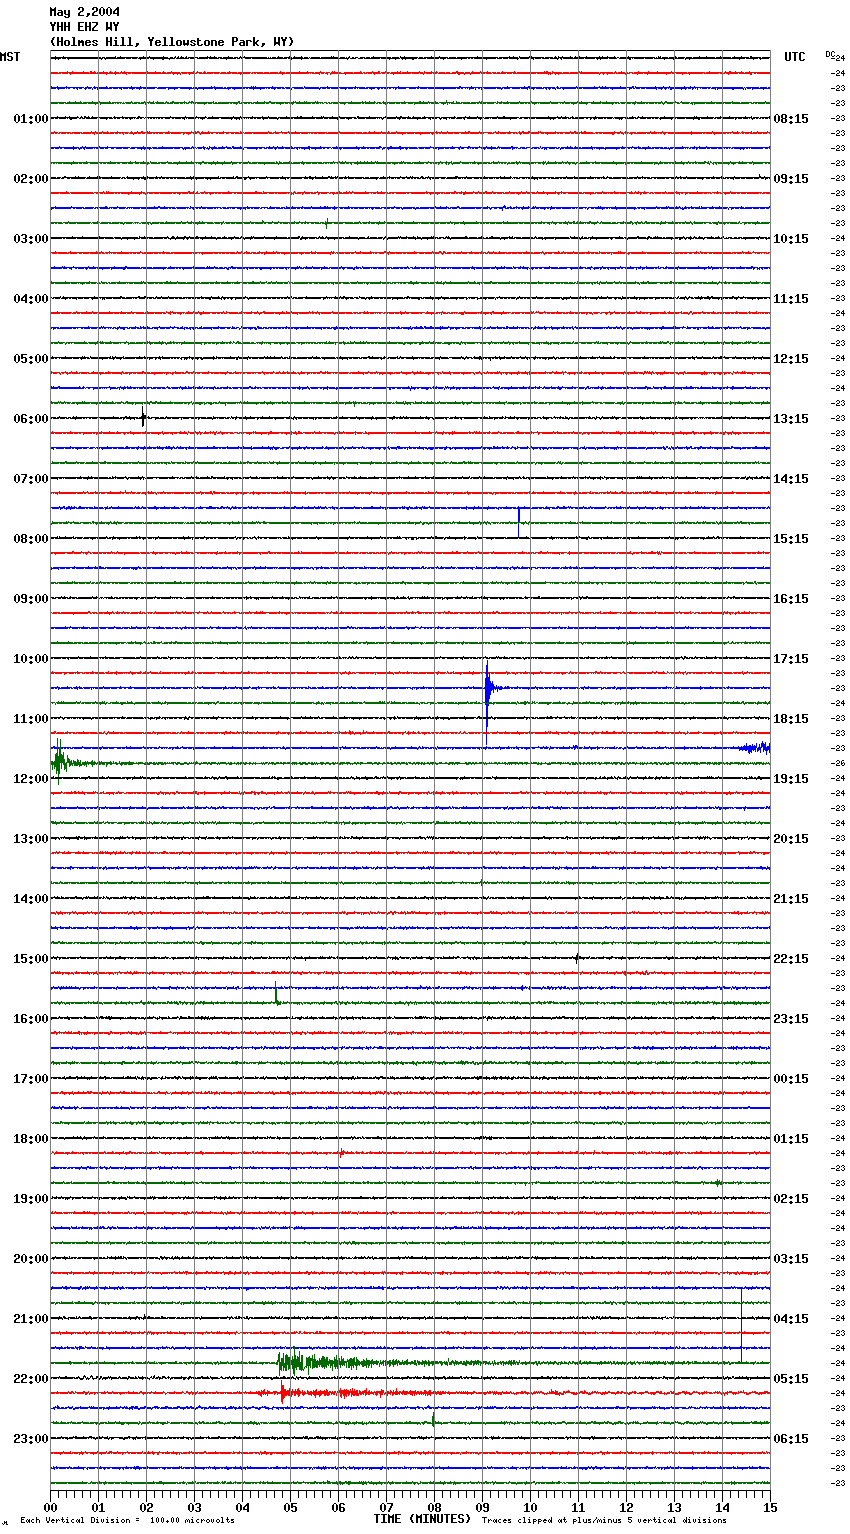
Task: Click minute tick label 09 on bottom axis
Action: pyautogui.click(x=482, y=1507)
